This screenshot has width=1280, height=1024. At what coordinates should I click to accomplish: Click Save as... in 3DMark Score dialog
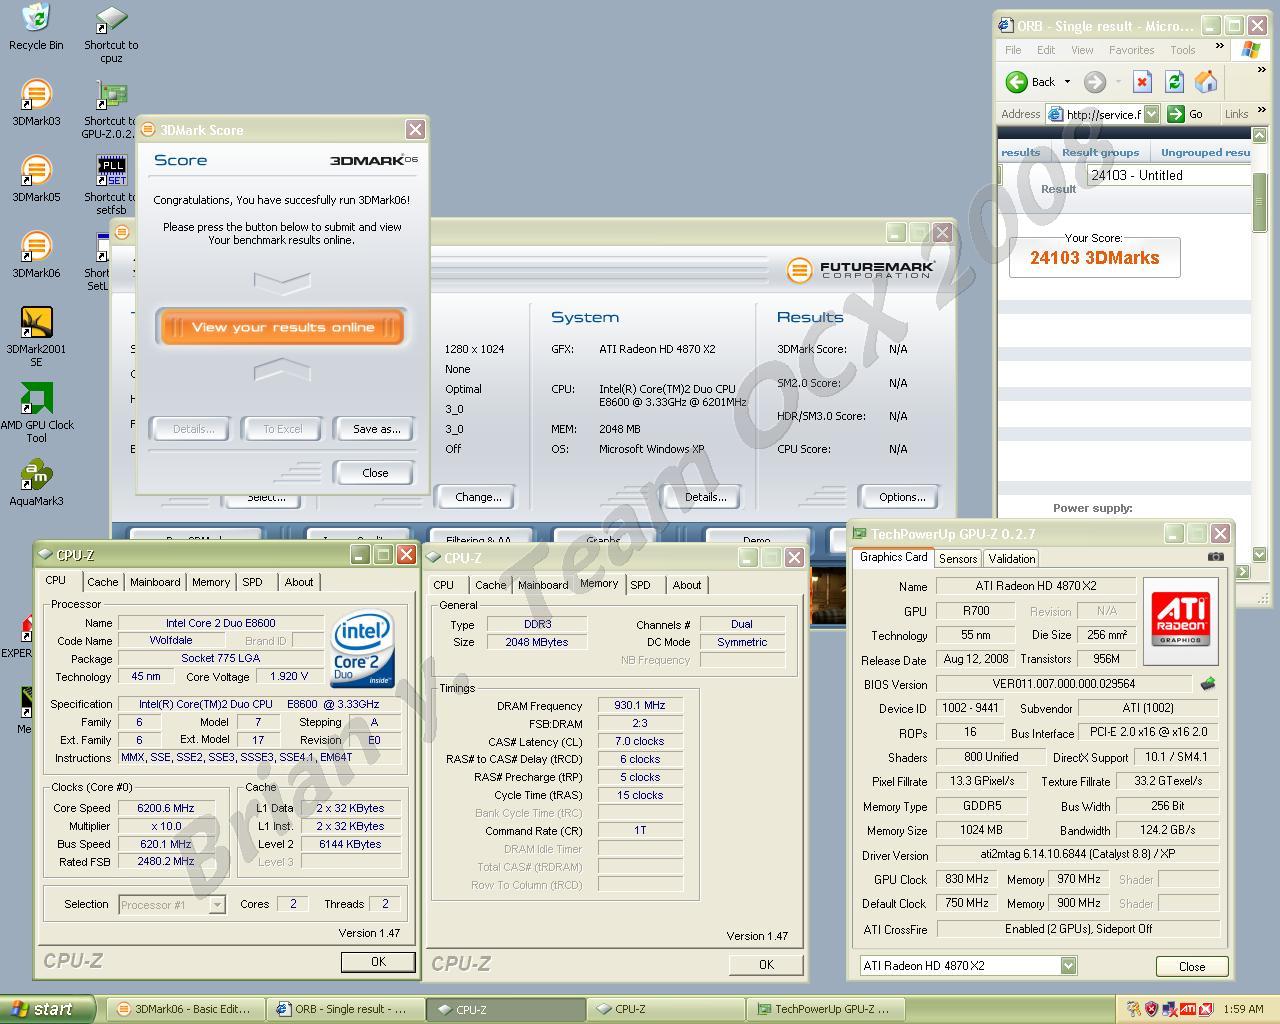coord(376,429)
